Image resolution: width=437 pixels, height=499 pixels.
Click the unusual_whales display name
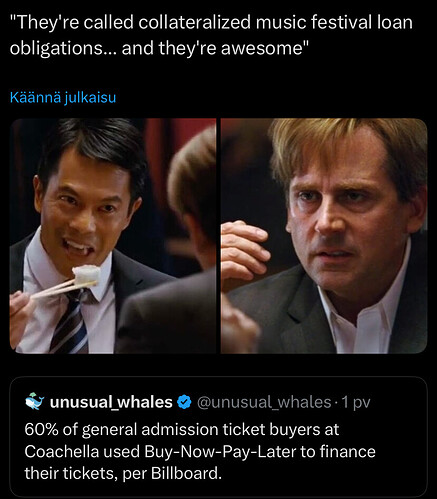point(111,402)
